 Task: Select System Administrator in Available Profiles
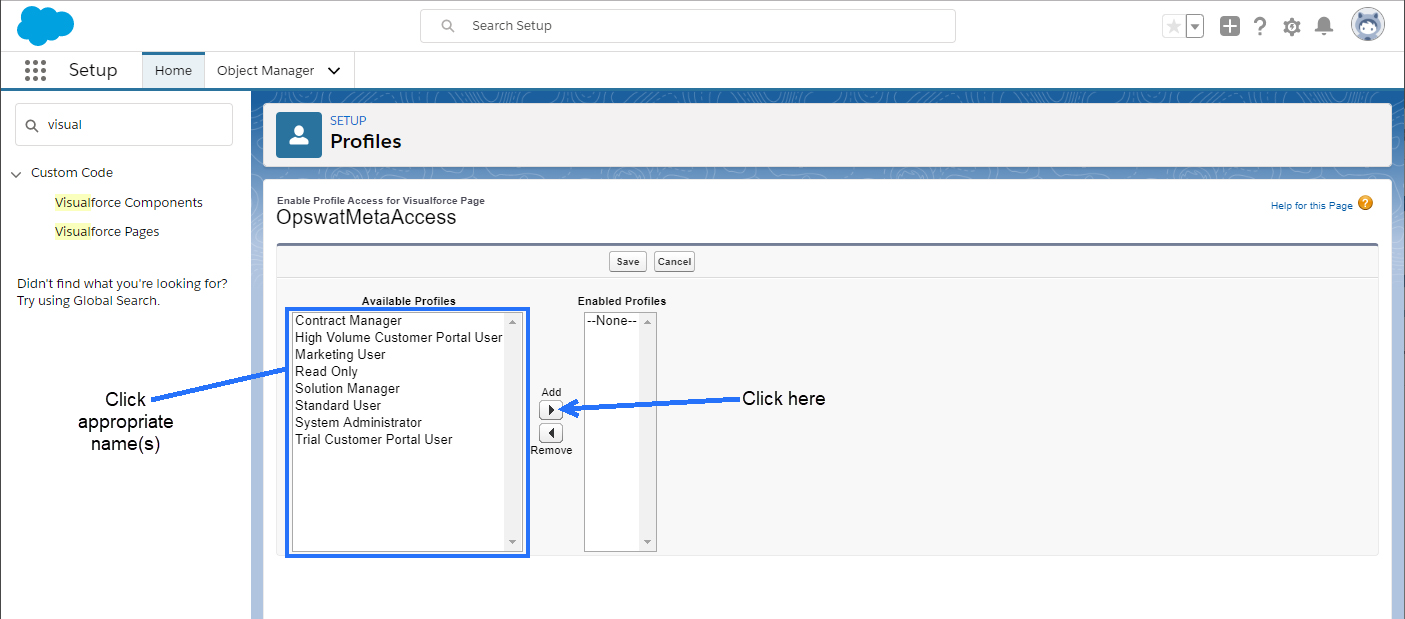tap(398, 423)
